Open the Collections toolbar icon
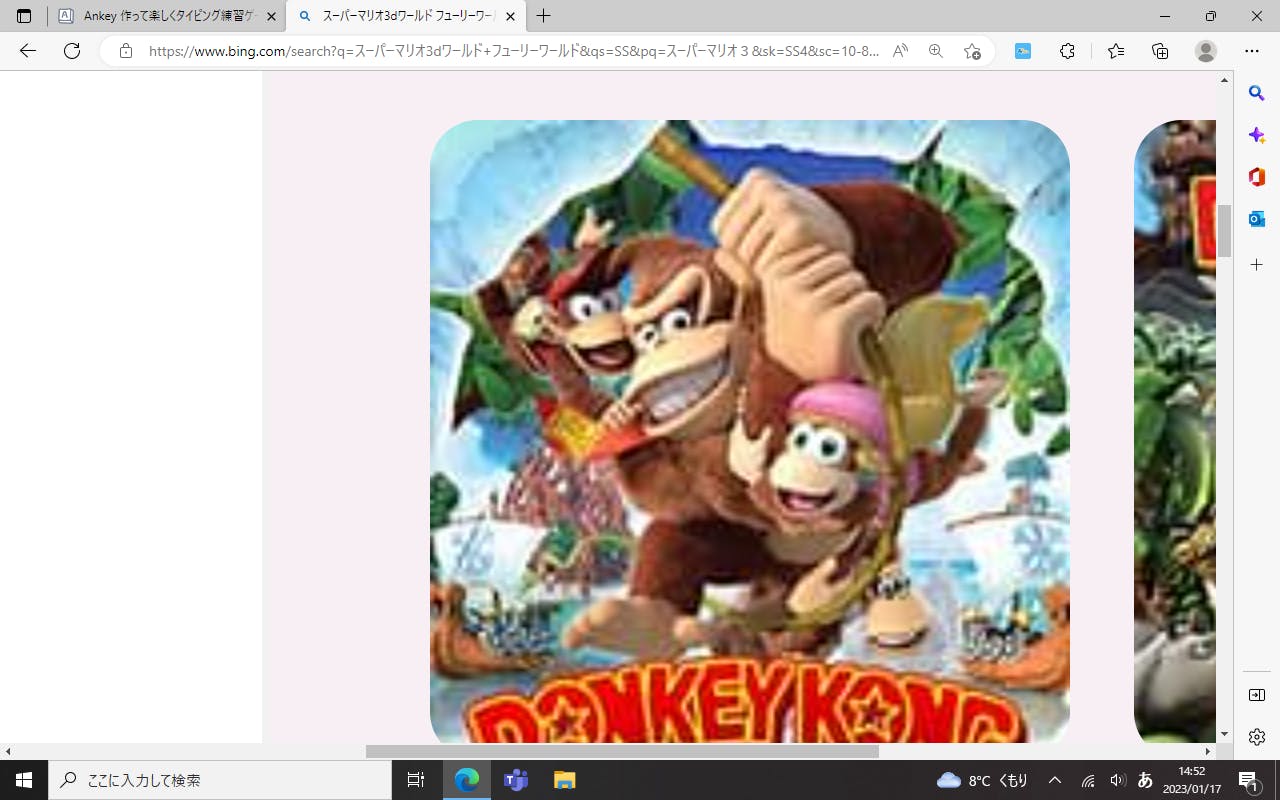Image resolution: width=1280 pixels, height=800 pixels. (x=1160, y=51)
